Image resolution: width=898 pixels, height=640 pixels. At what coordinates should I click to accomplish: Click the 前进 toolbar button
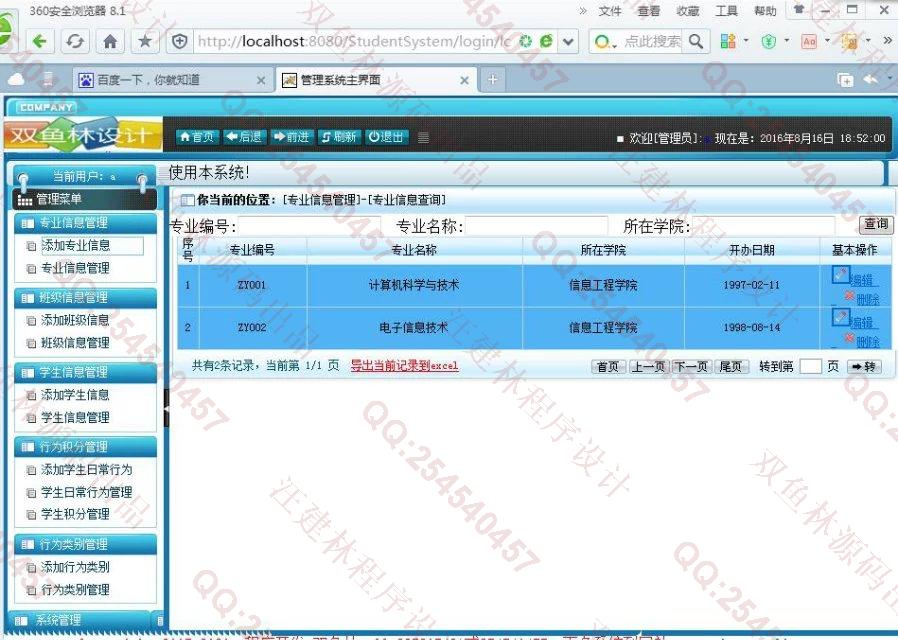(x=292, y=137)
